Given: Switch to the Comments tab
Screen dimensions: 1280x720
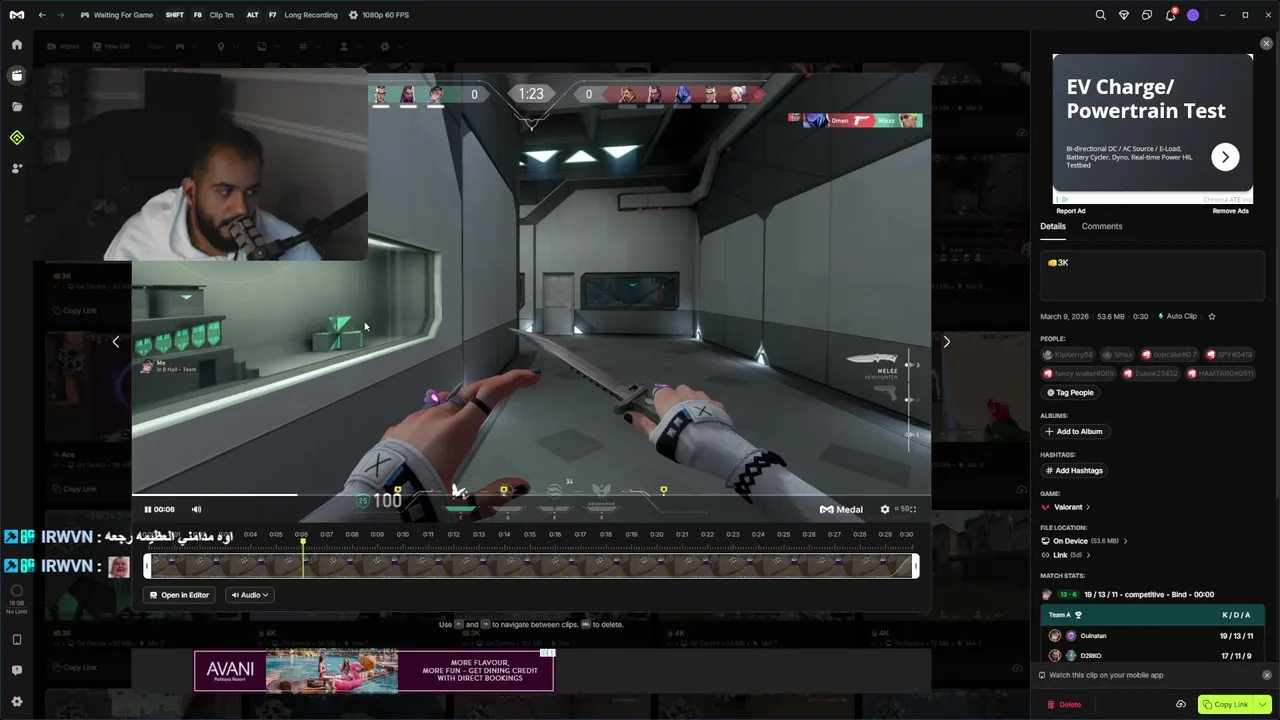Looking at the screenshot, I should point(1102,226).
